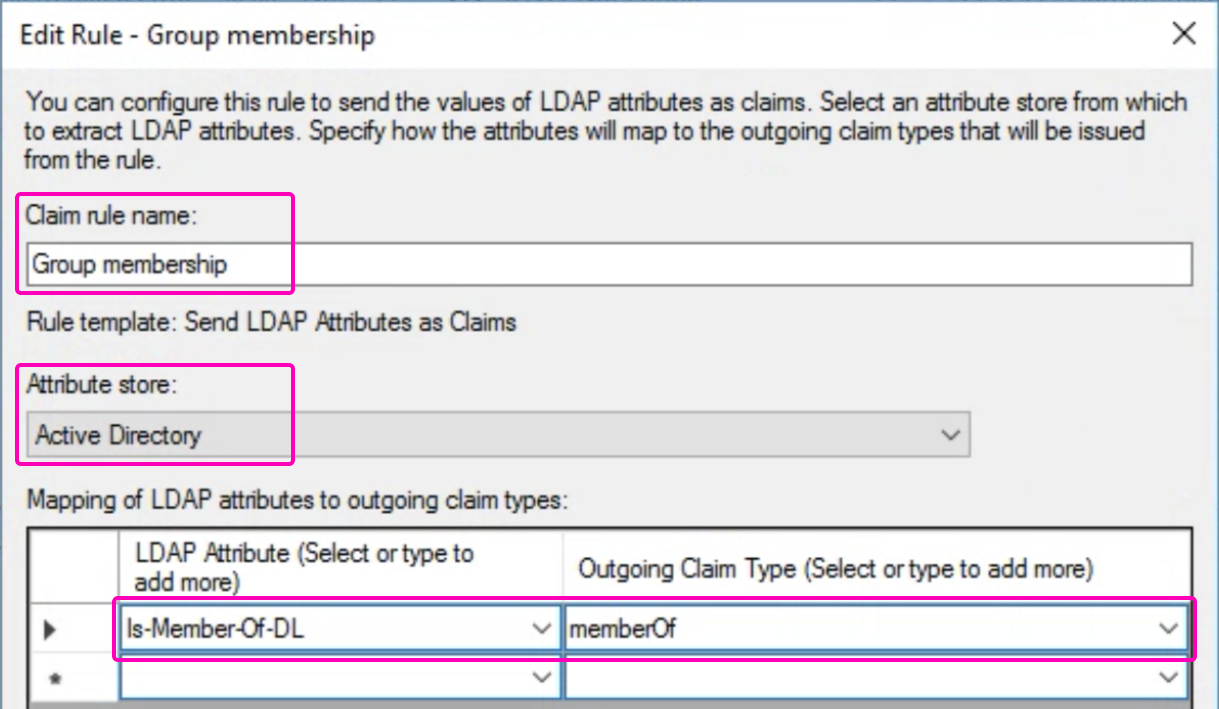Click the memberOf outgoing claim cell
Screen dimensions: 1219x709
(x=860, y=629)
